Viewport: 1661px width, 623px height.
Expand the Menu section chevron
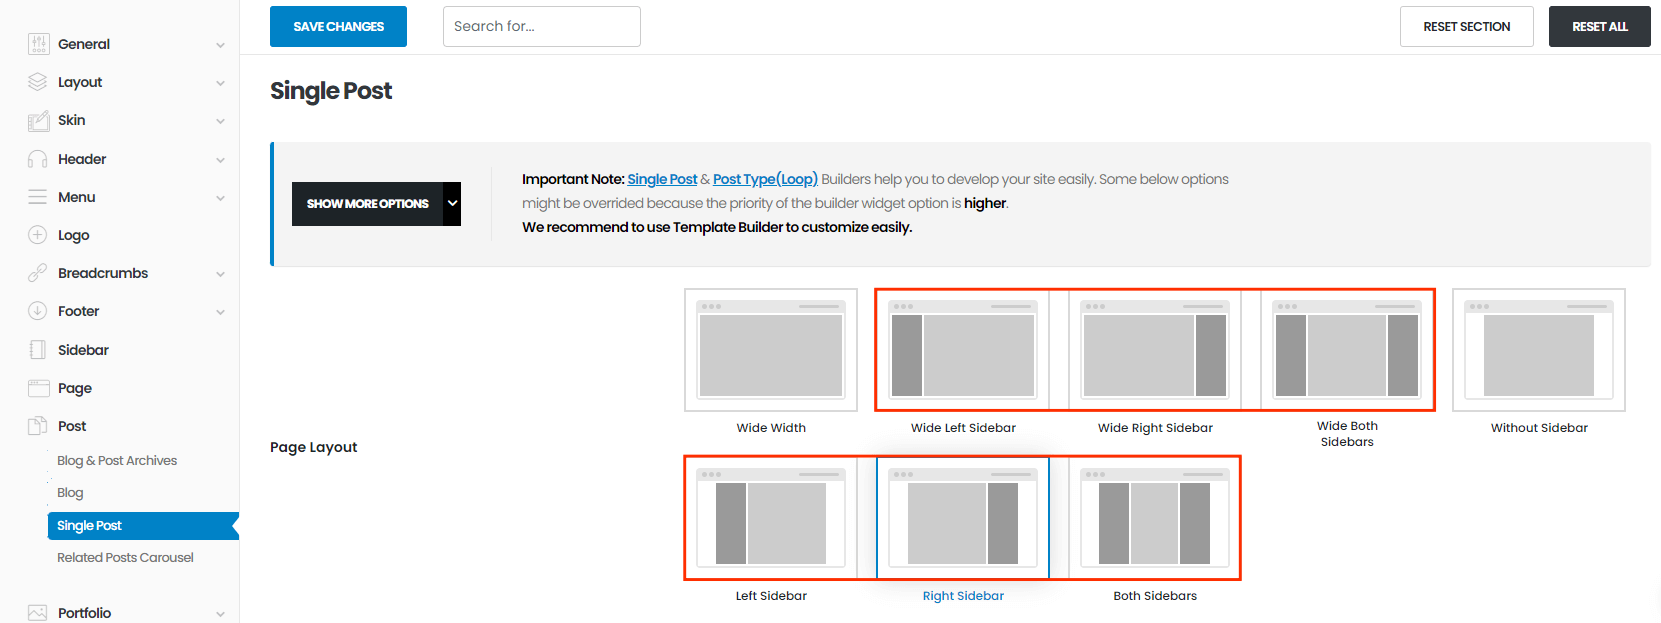[x=220, y=198]
